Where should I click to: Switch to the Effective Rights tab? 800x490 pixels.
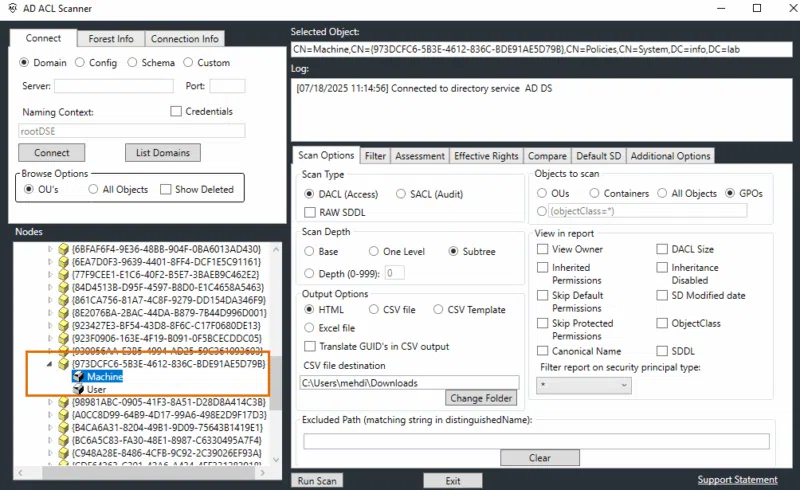pos(486,156)
